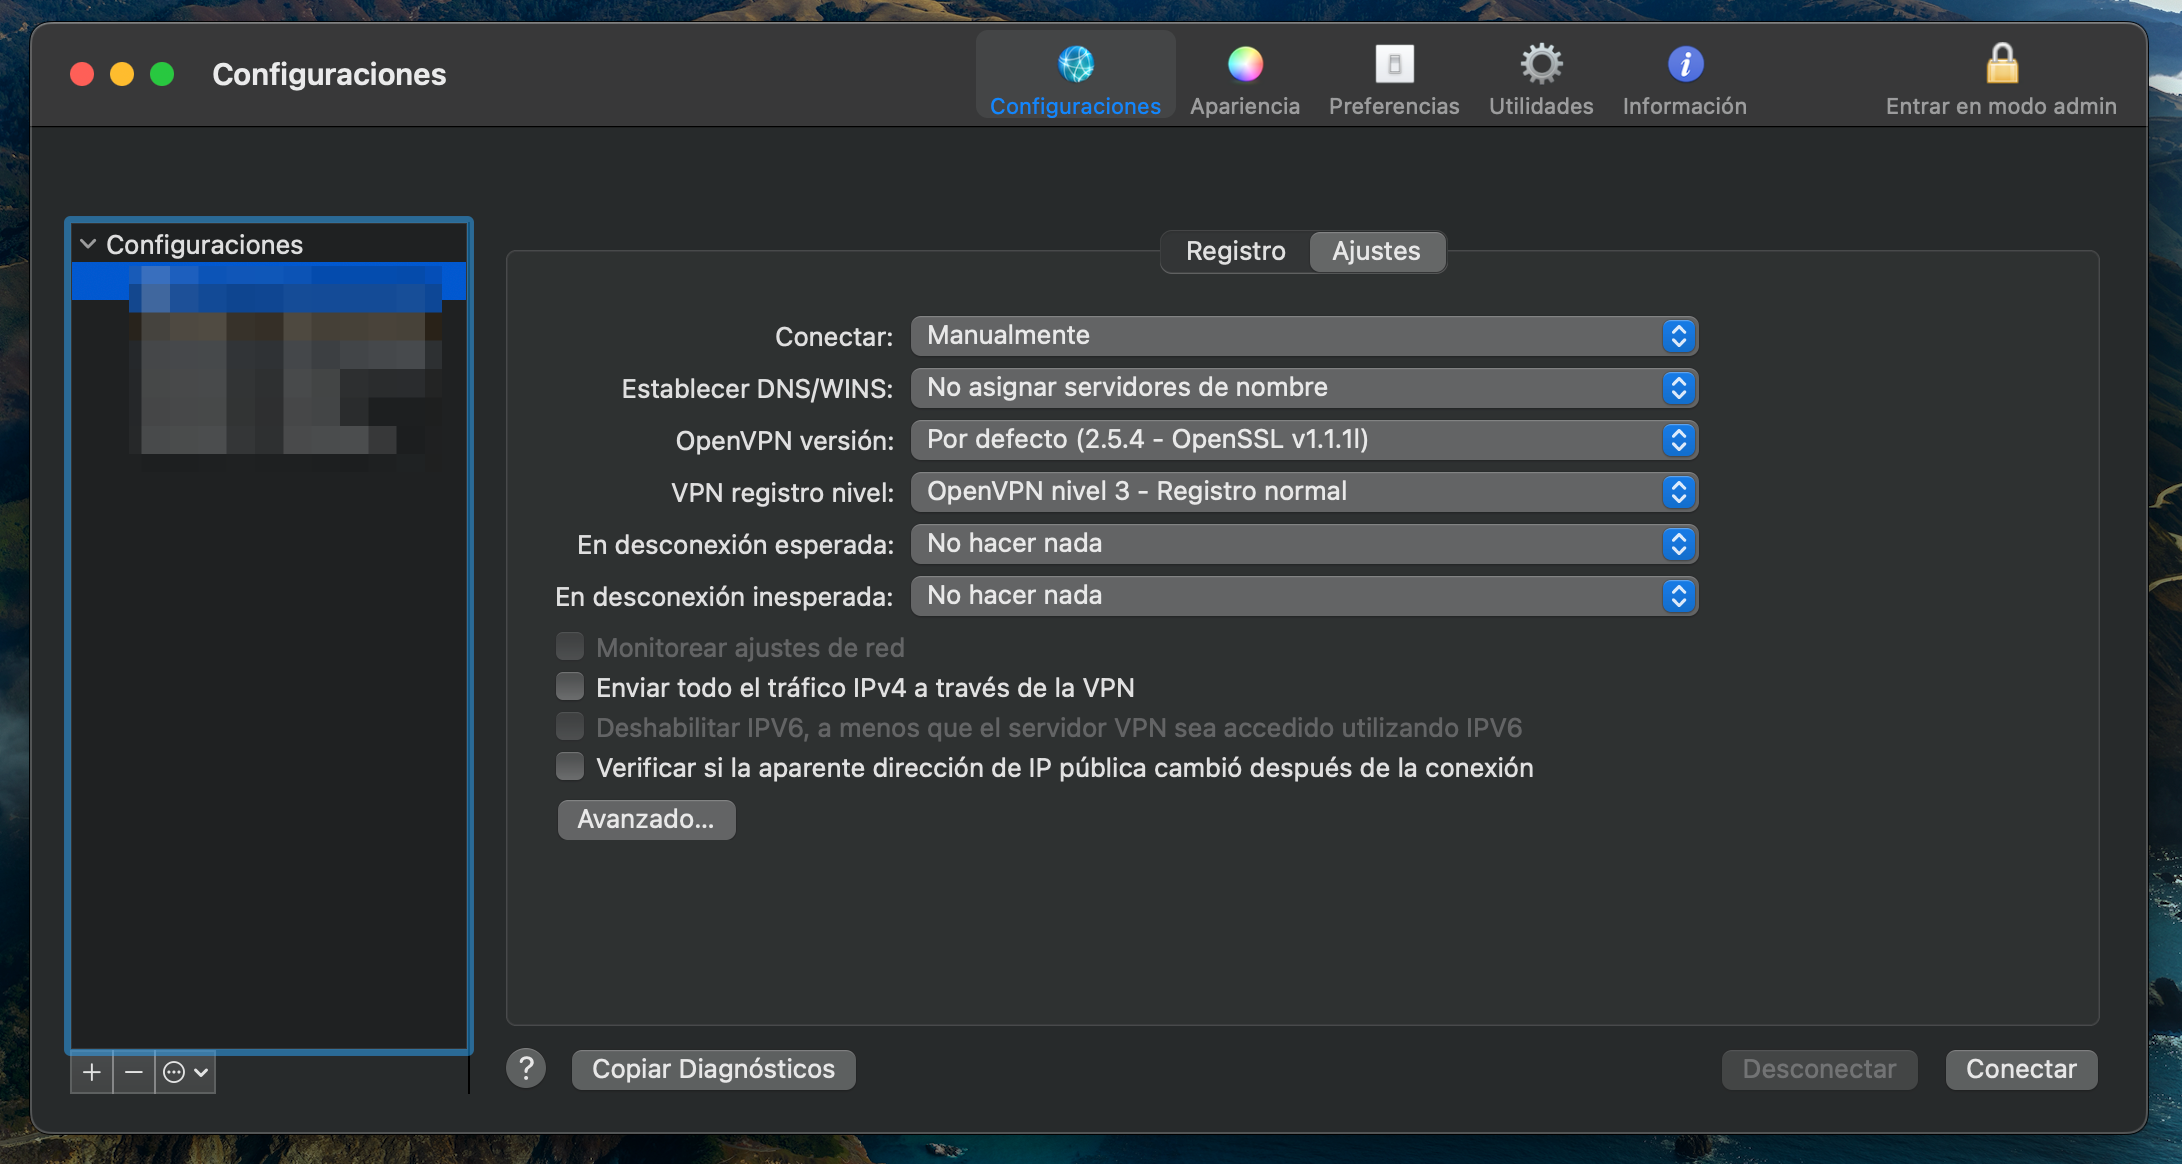Collapse the Configuraciones tree in sidebar
The width and height of the screenshot is (2182, 1164).
(x=88, y=244)
